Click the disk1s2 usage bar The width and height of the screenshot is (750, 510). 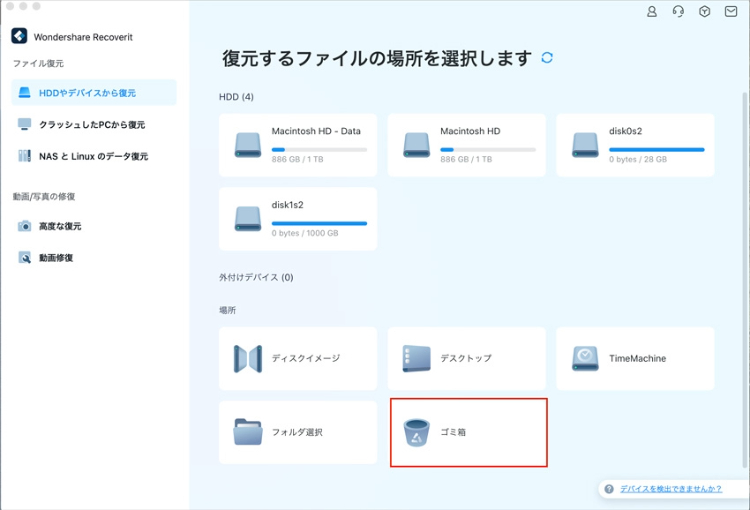319,223
